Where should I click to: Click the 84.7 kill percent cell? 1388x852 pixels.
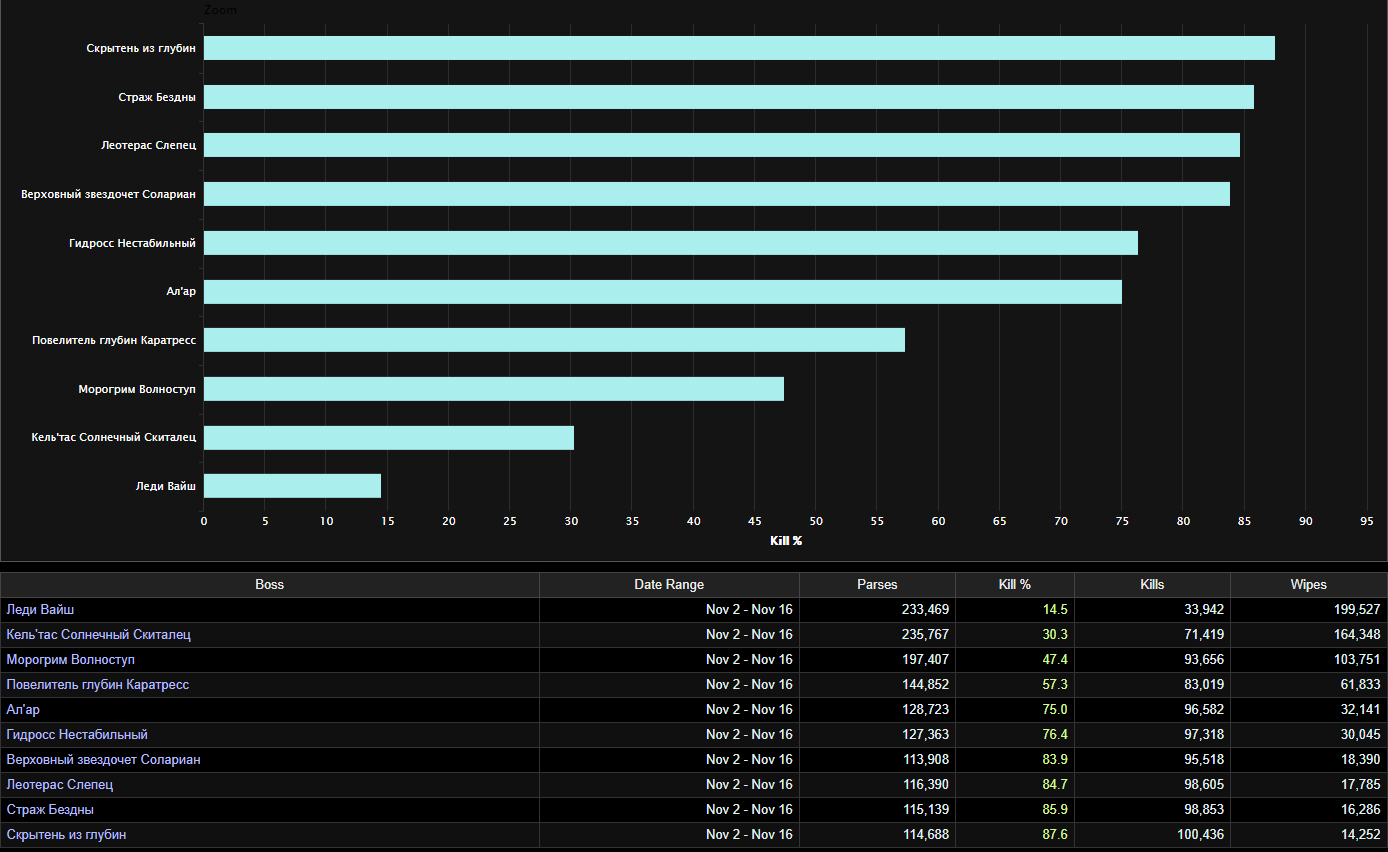tap(1015, 784)
